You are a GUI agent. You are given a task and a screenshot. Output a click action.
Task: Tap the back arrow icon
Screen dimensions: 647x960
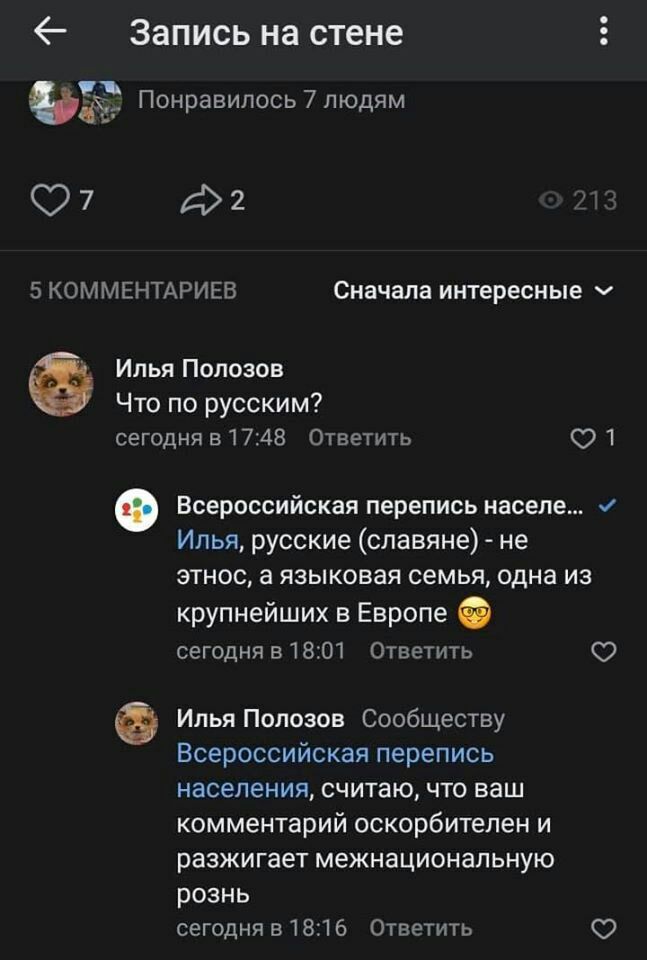tap(50, 33)
